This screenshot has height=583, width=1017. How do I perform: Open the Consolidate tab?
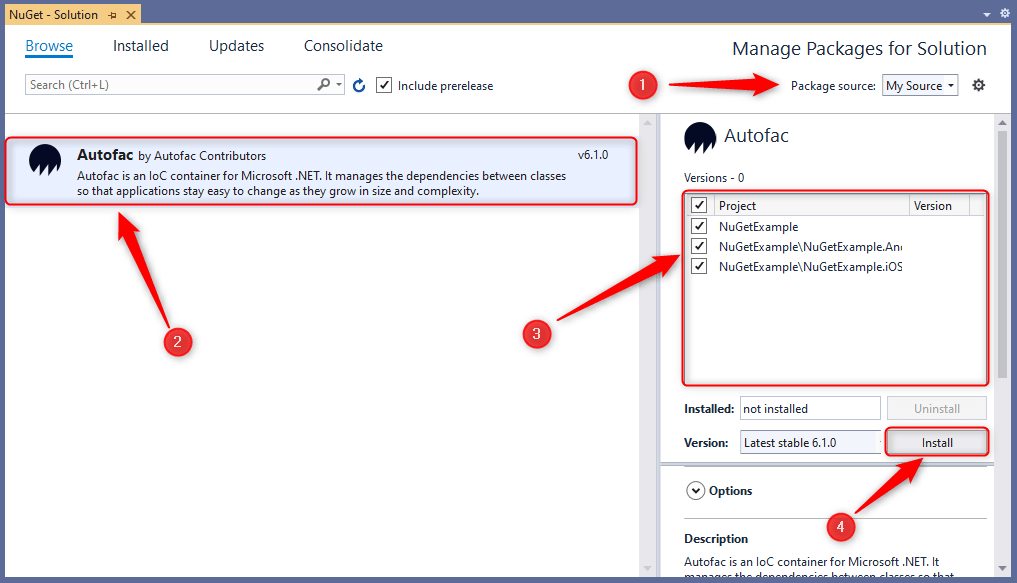tap(343, 46)
